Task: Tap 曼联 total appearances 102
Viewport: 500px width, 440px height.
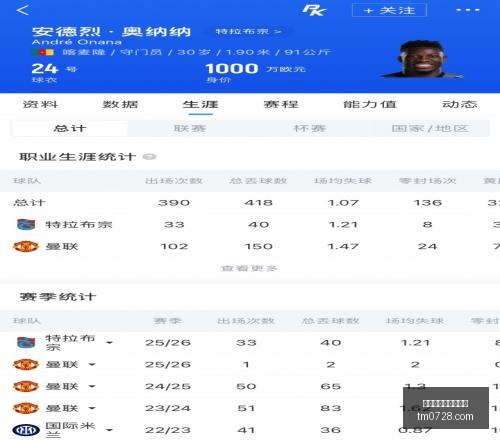Action: click(174, 246)
